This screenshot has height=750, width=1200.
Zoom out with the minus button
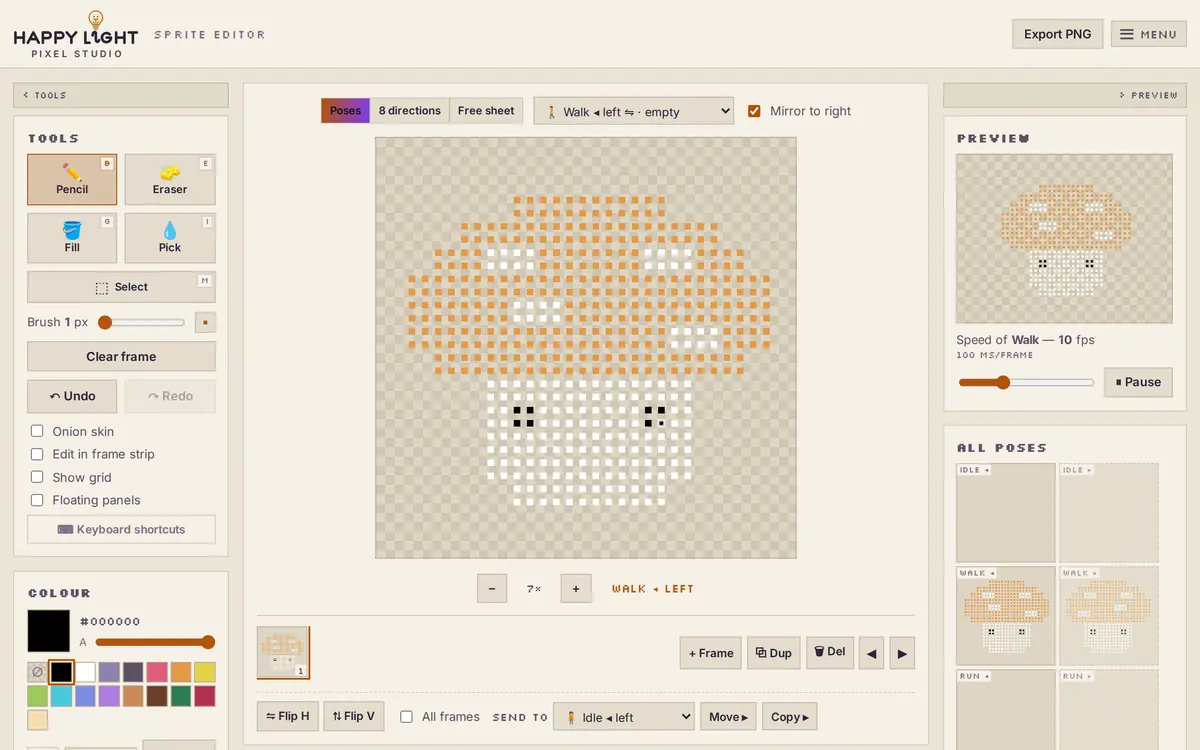[x=492, y=589]
